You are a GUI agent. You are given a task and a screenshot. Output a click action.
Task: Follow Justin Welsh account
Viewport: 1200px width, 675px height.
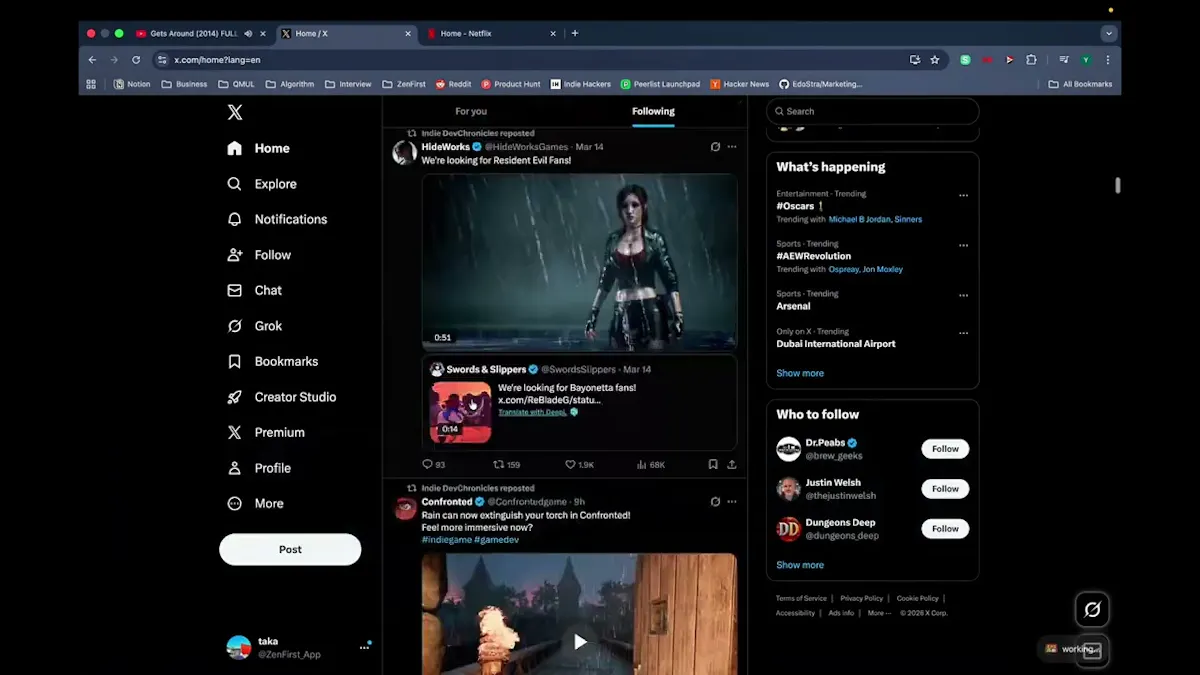(x=945, y=489)
